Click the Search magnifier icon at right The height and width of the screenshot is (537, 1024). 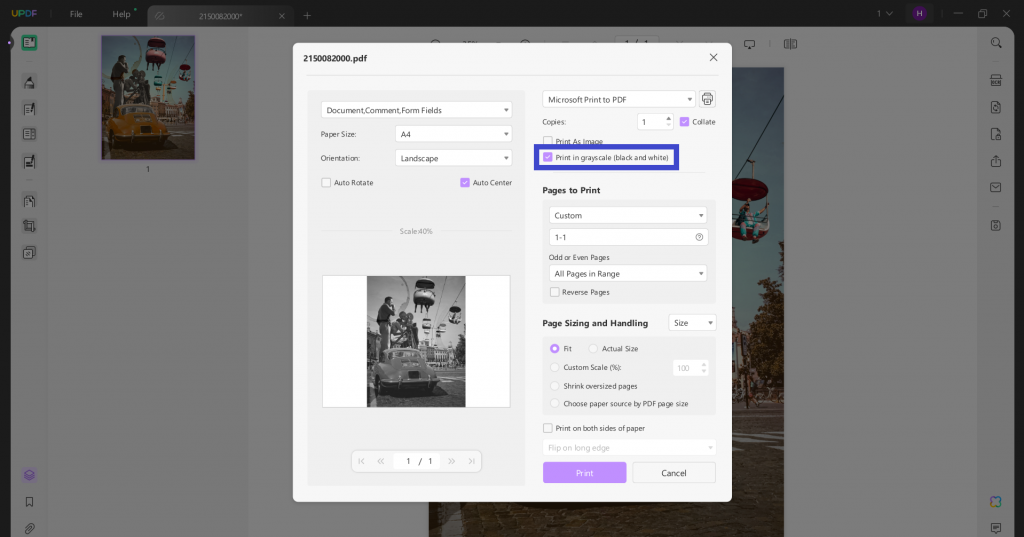[996, 43]
